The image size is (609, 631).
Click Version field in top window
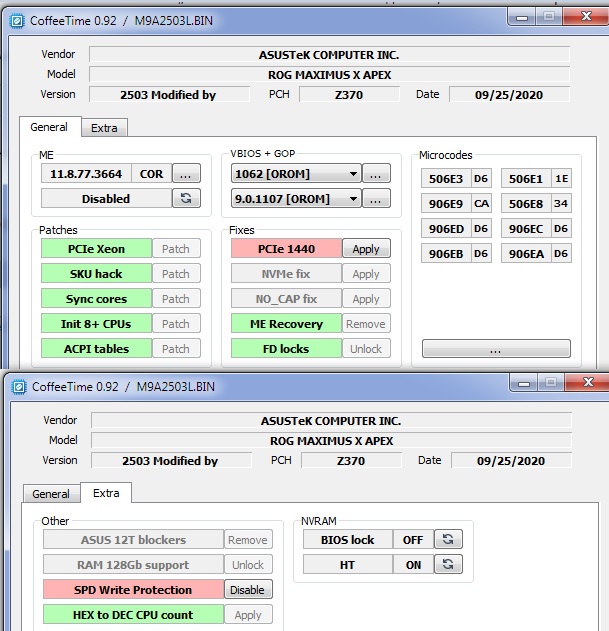tap(169, 94)
